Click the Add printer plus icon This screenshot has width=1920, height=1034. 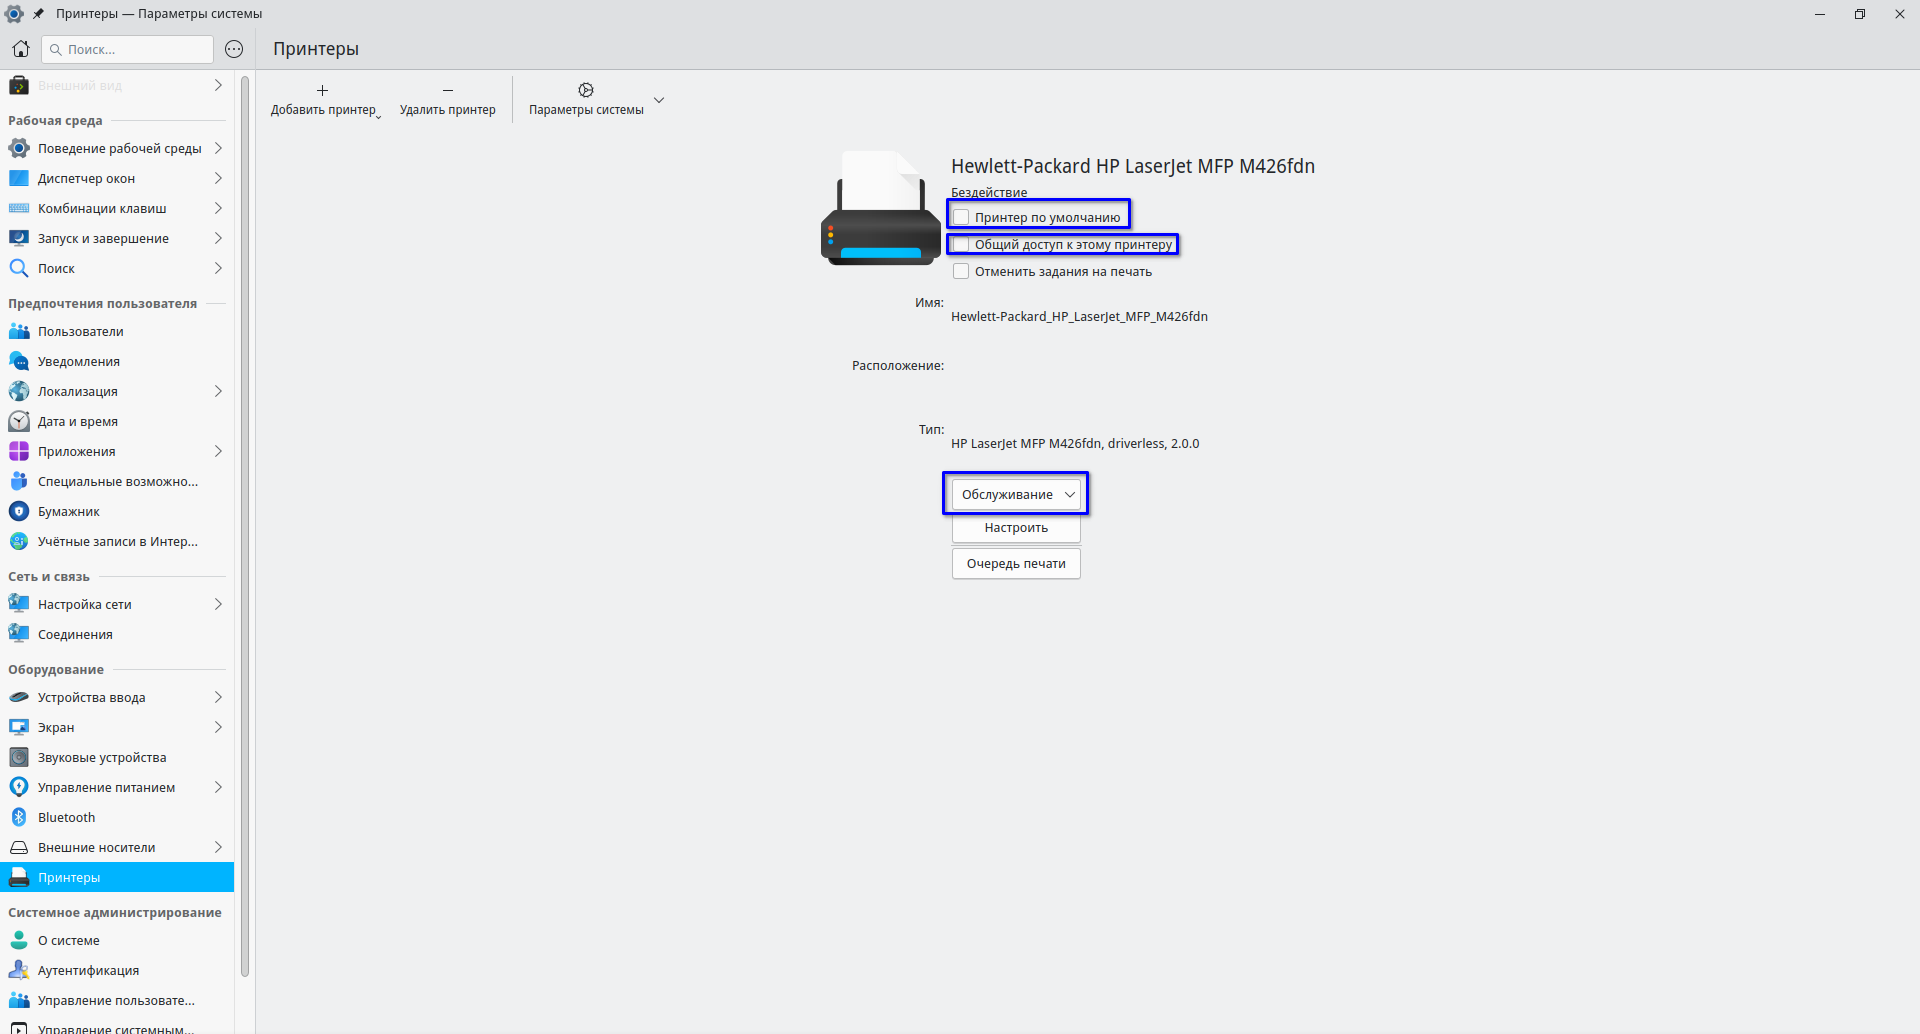pos(322,91)
